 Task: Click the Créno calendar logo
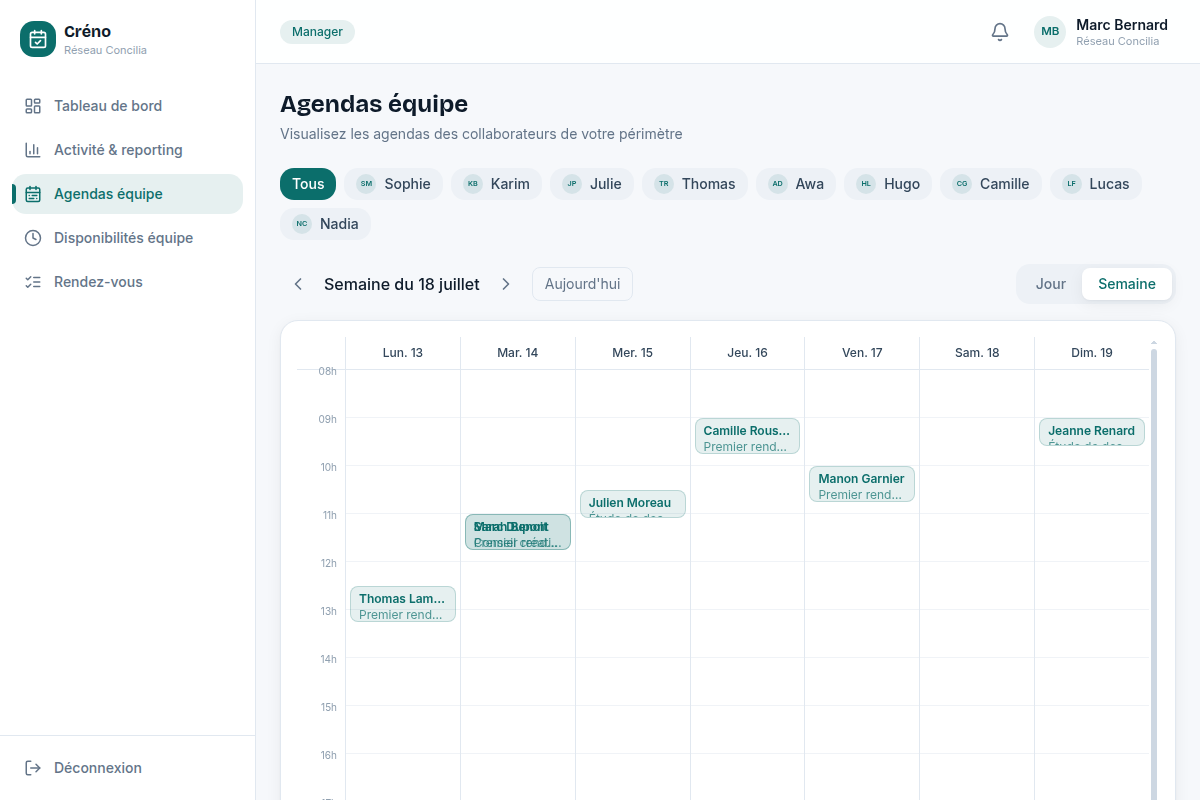pos(38,39)
